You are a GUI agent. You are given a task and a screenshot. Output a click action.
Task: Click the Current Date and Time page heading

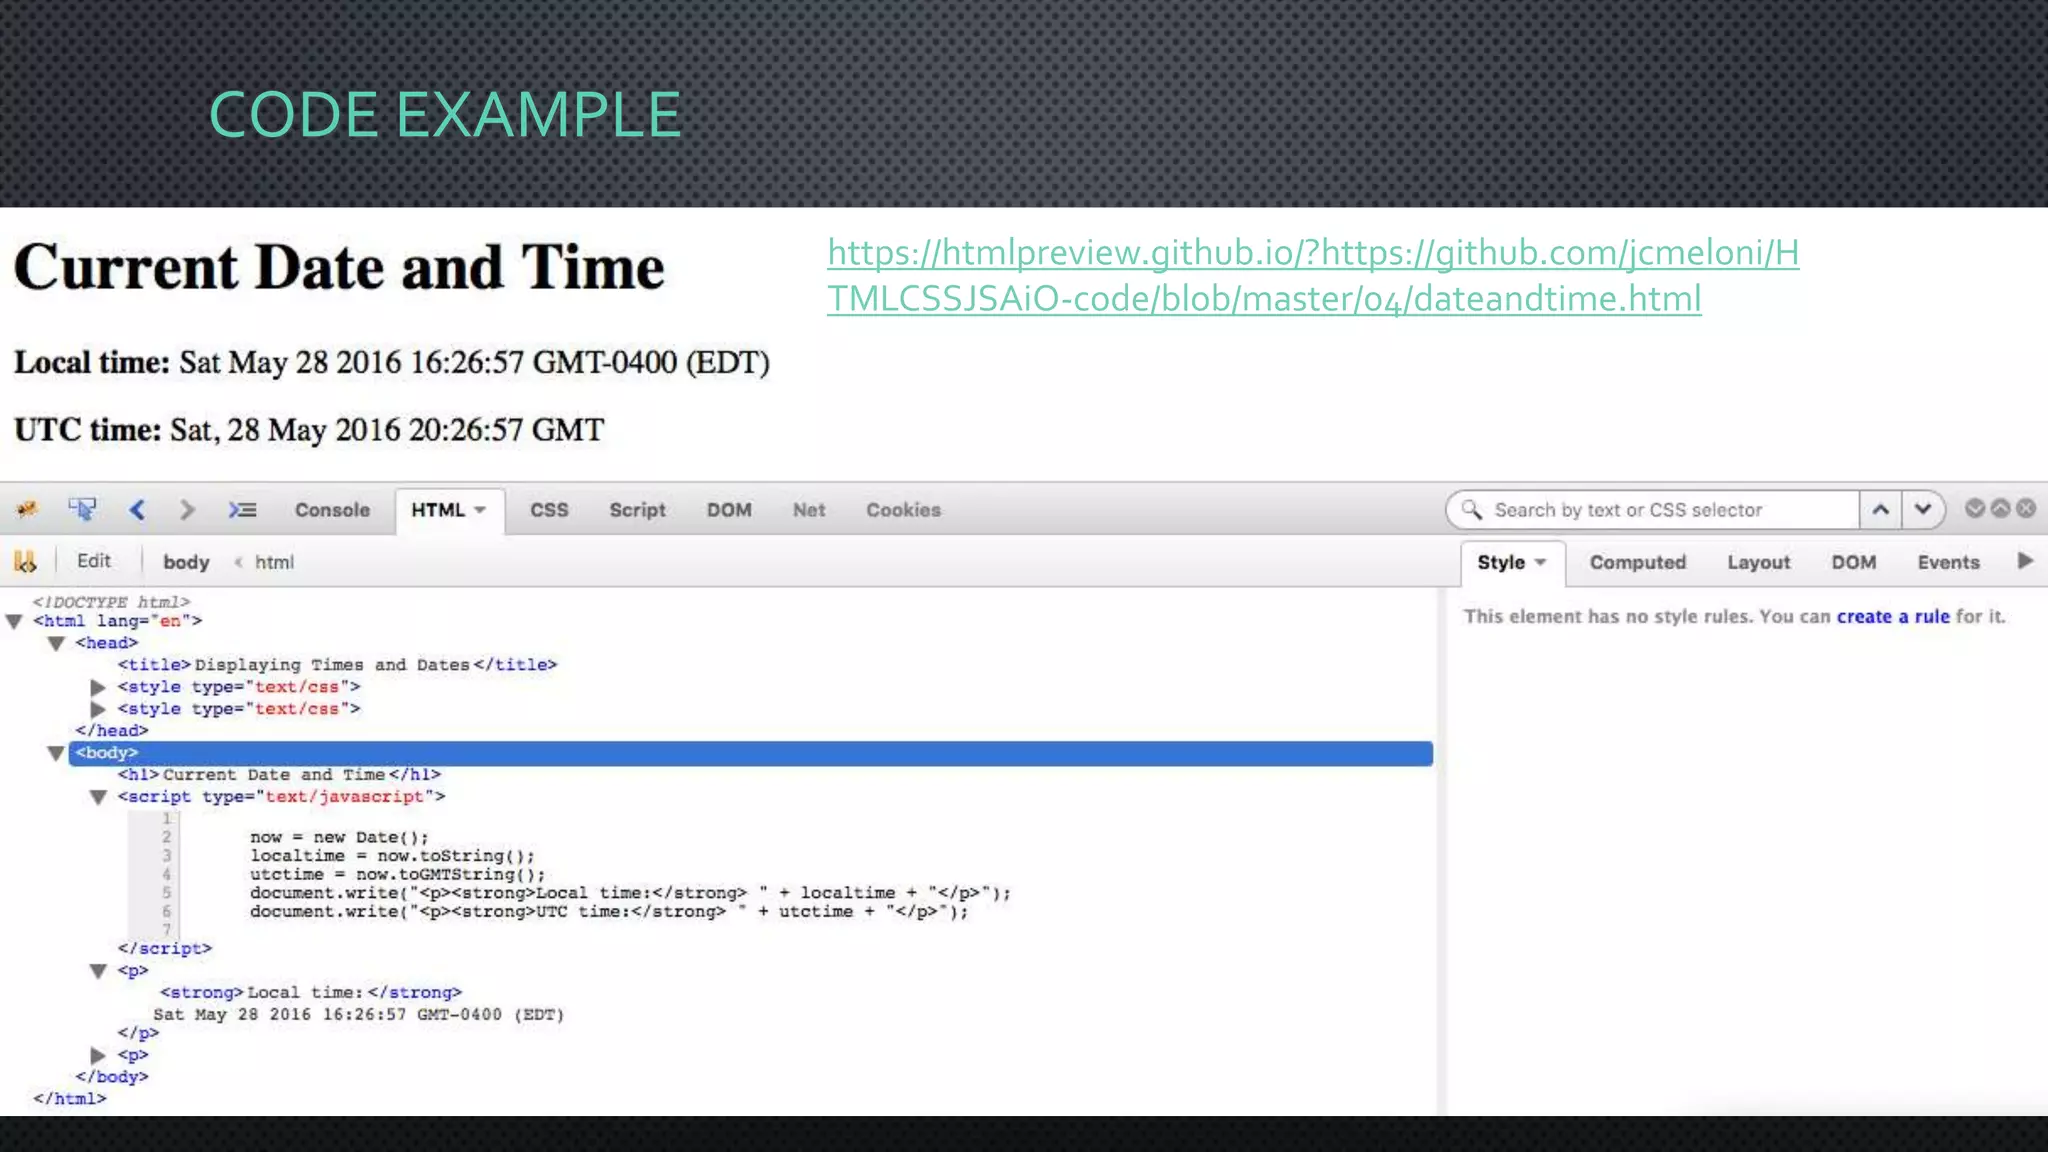[339, 268]
